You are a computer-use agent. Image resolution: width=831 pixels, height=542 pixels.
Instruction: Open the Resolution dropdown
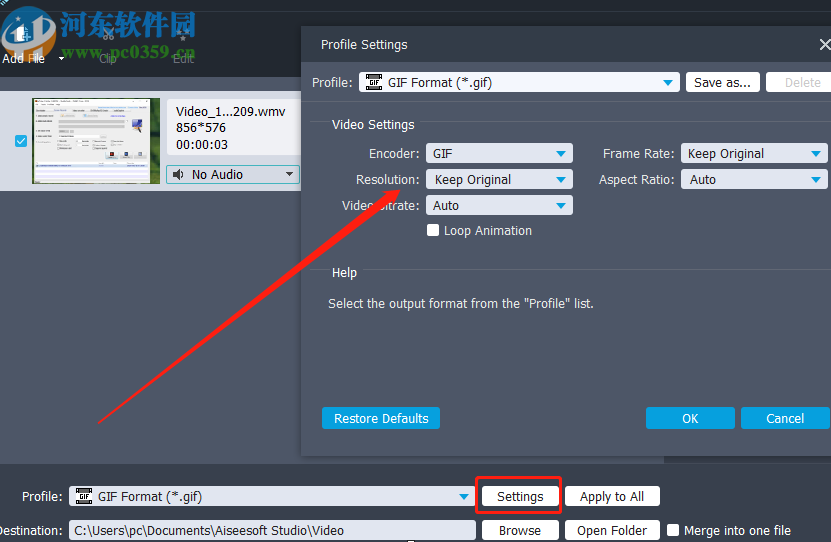tap(499, 180)
